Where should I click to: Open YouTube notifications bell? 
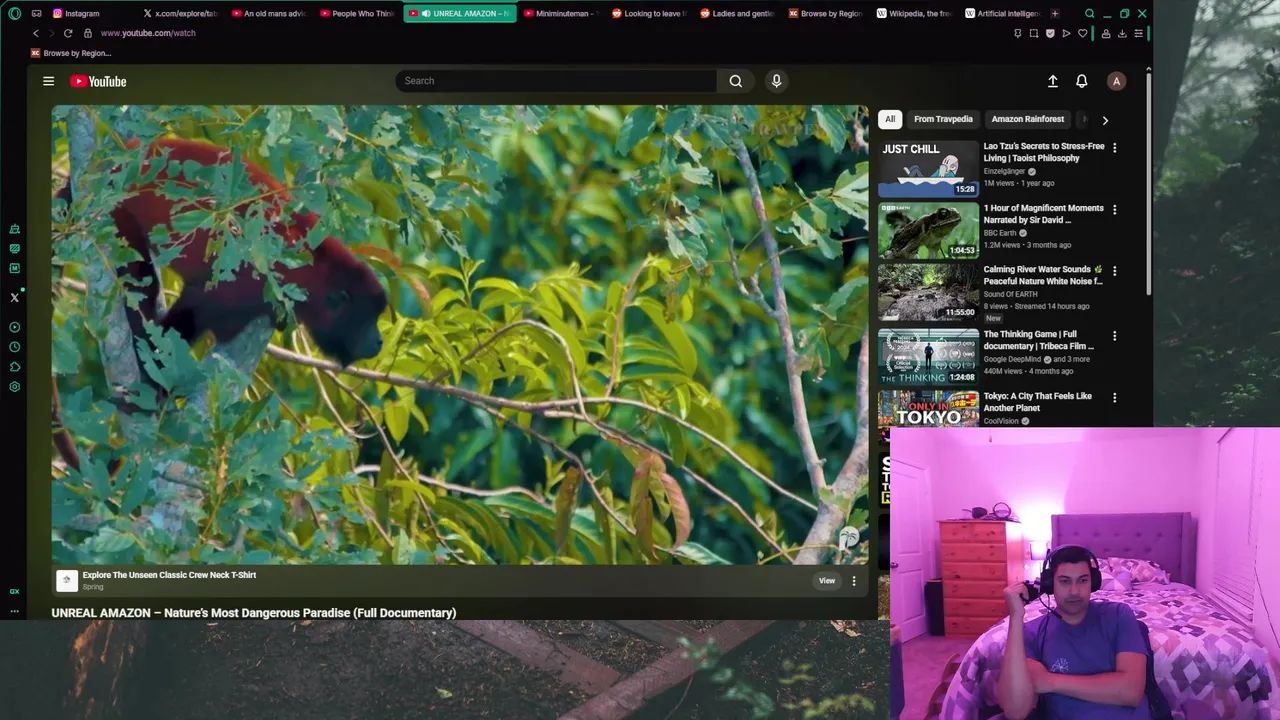pyautogui.click(x=1081, y=81)
